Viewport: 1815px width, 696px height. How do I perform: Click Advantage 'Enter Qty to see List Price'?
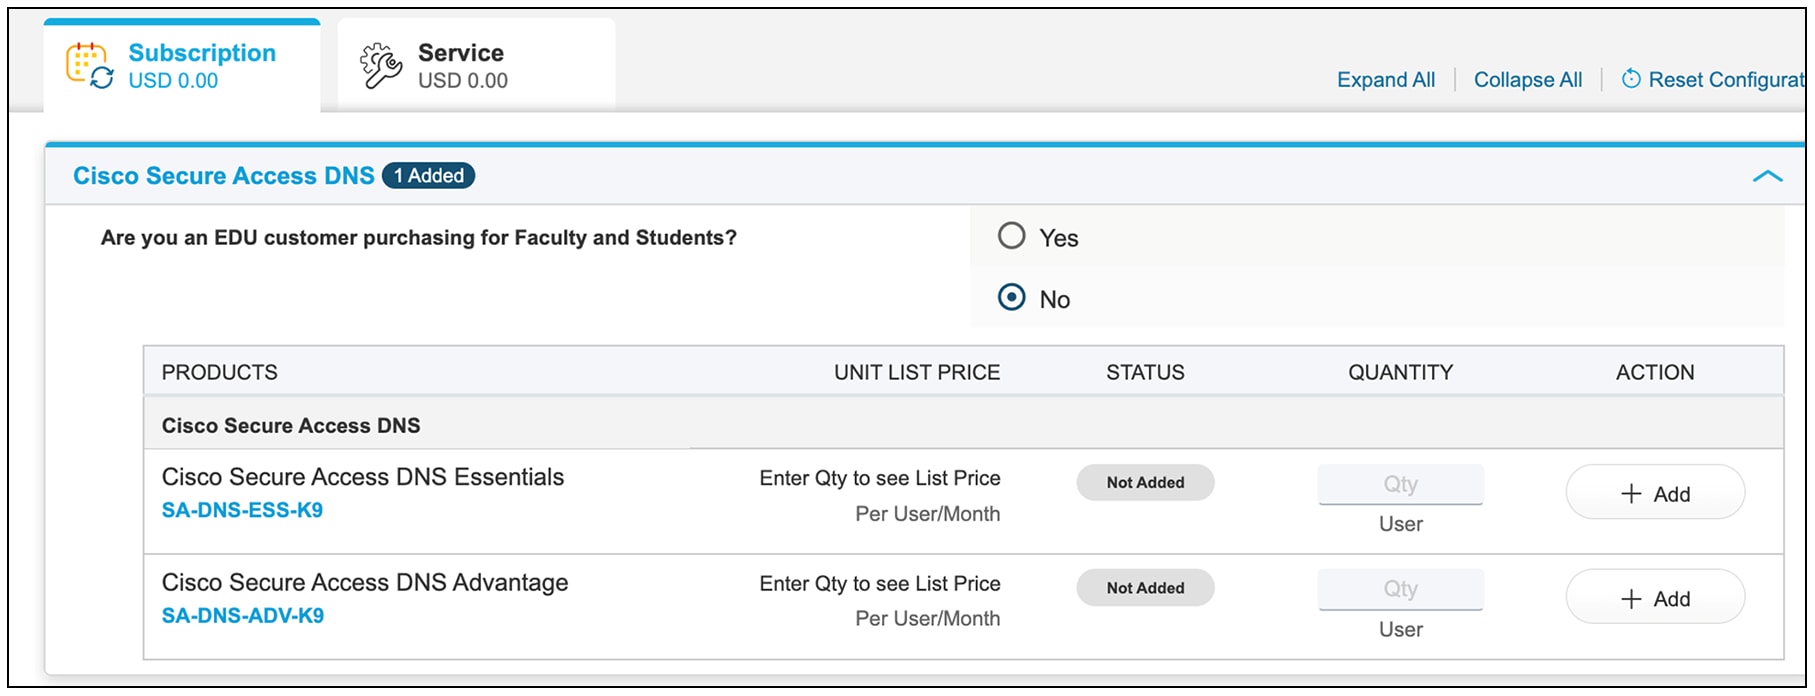[x=880, y=583]
